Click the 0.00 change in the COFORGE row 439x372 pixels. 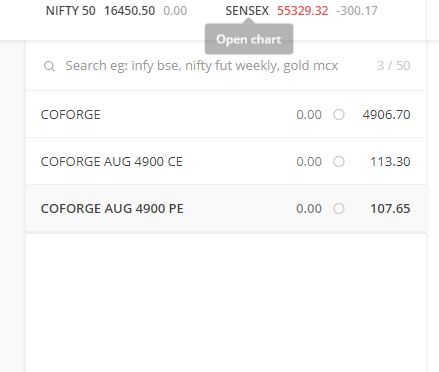point(309,115)
